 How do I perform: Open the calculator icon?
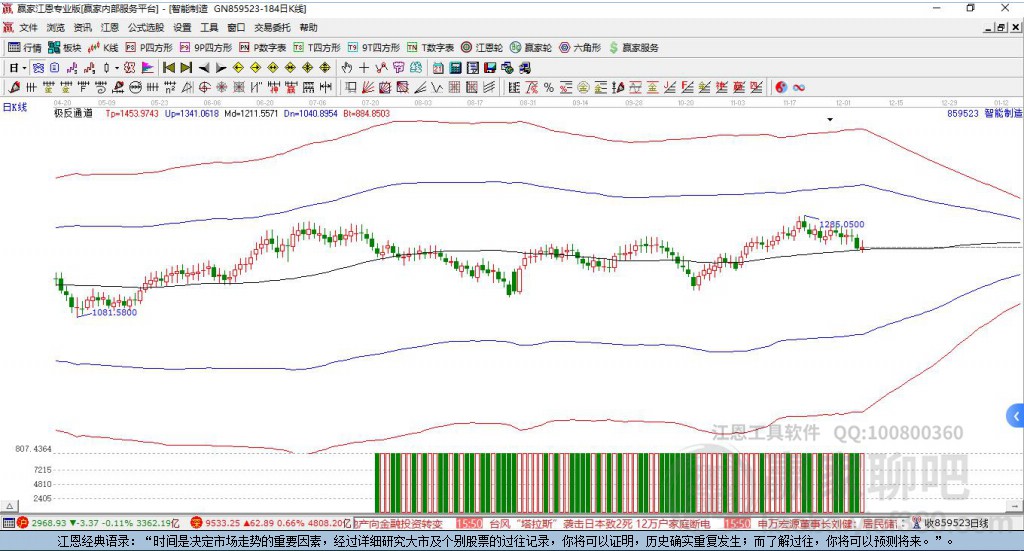click(x=455, y=68)
